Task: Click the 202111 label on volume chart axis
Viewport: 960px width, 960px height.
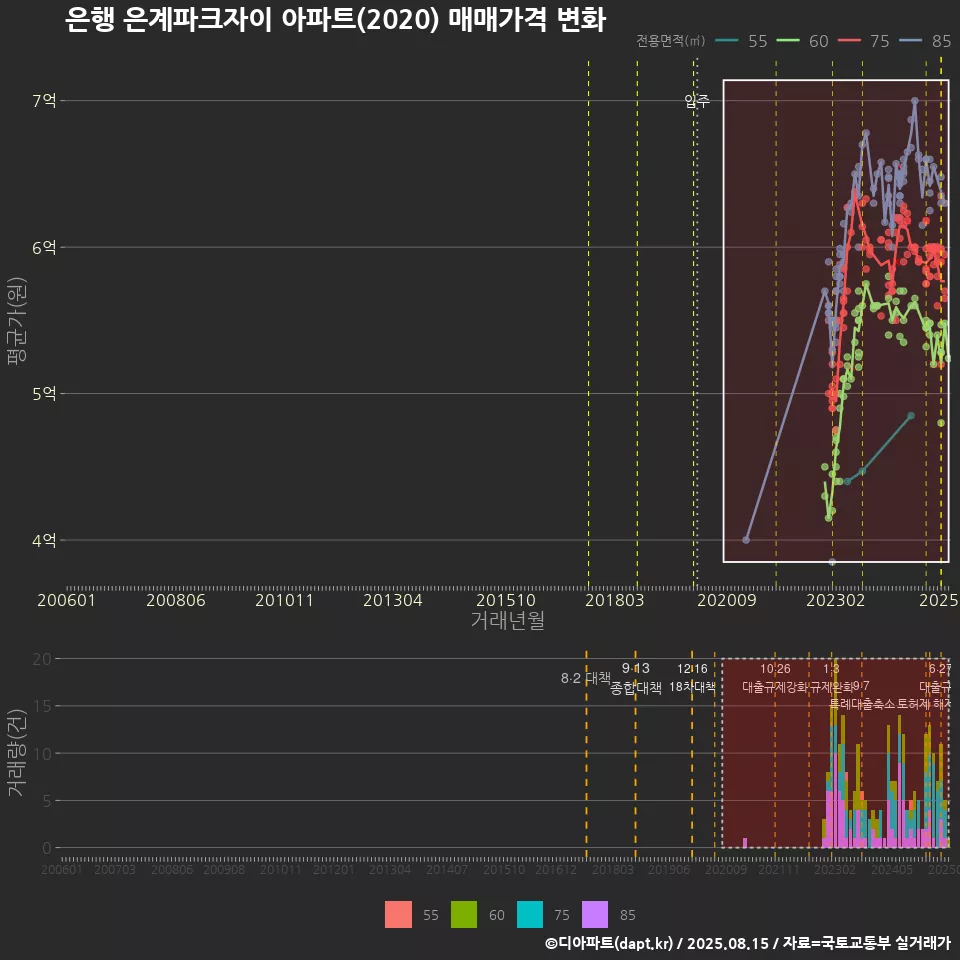Action: 779,869
